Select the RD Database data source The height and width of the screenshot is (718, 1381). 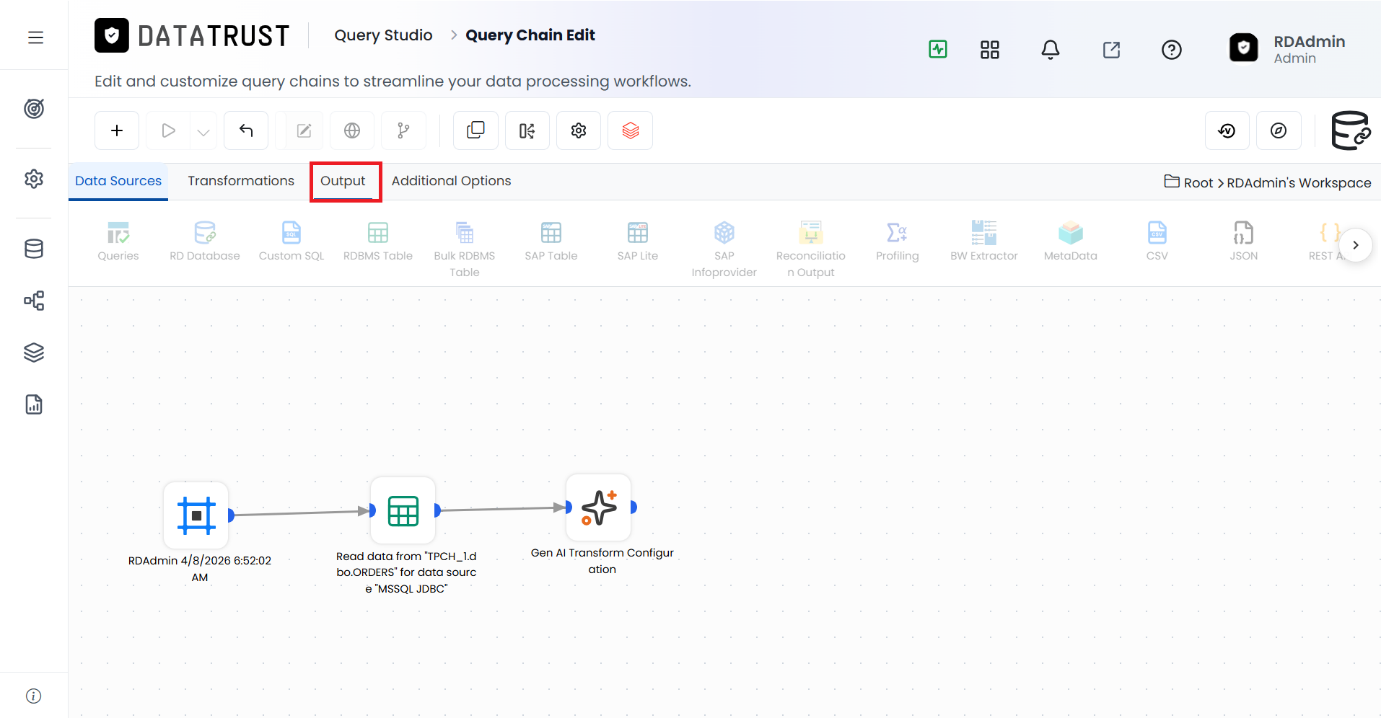tap(205, 242)
